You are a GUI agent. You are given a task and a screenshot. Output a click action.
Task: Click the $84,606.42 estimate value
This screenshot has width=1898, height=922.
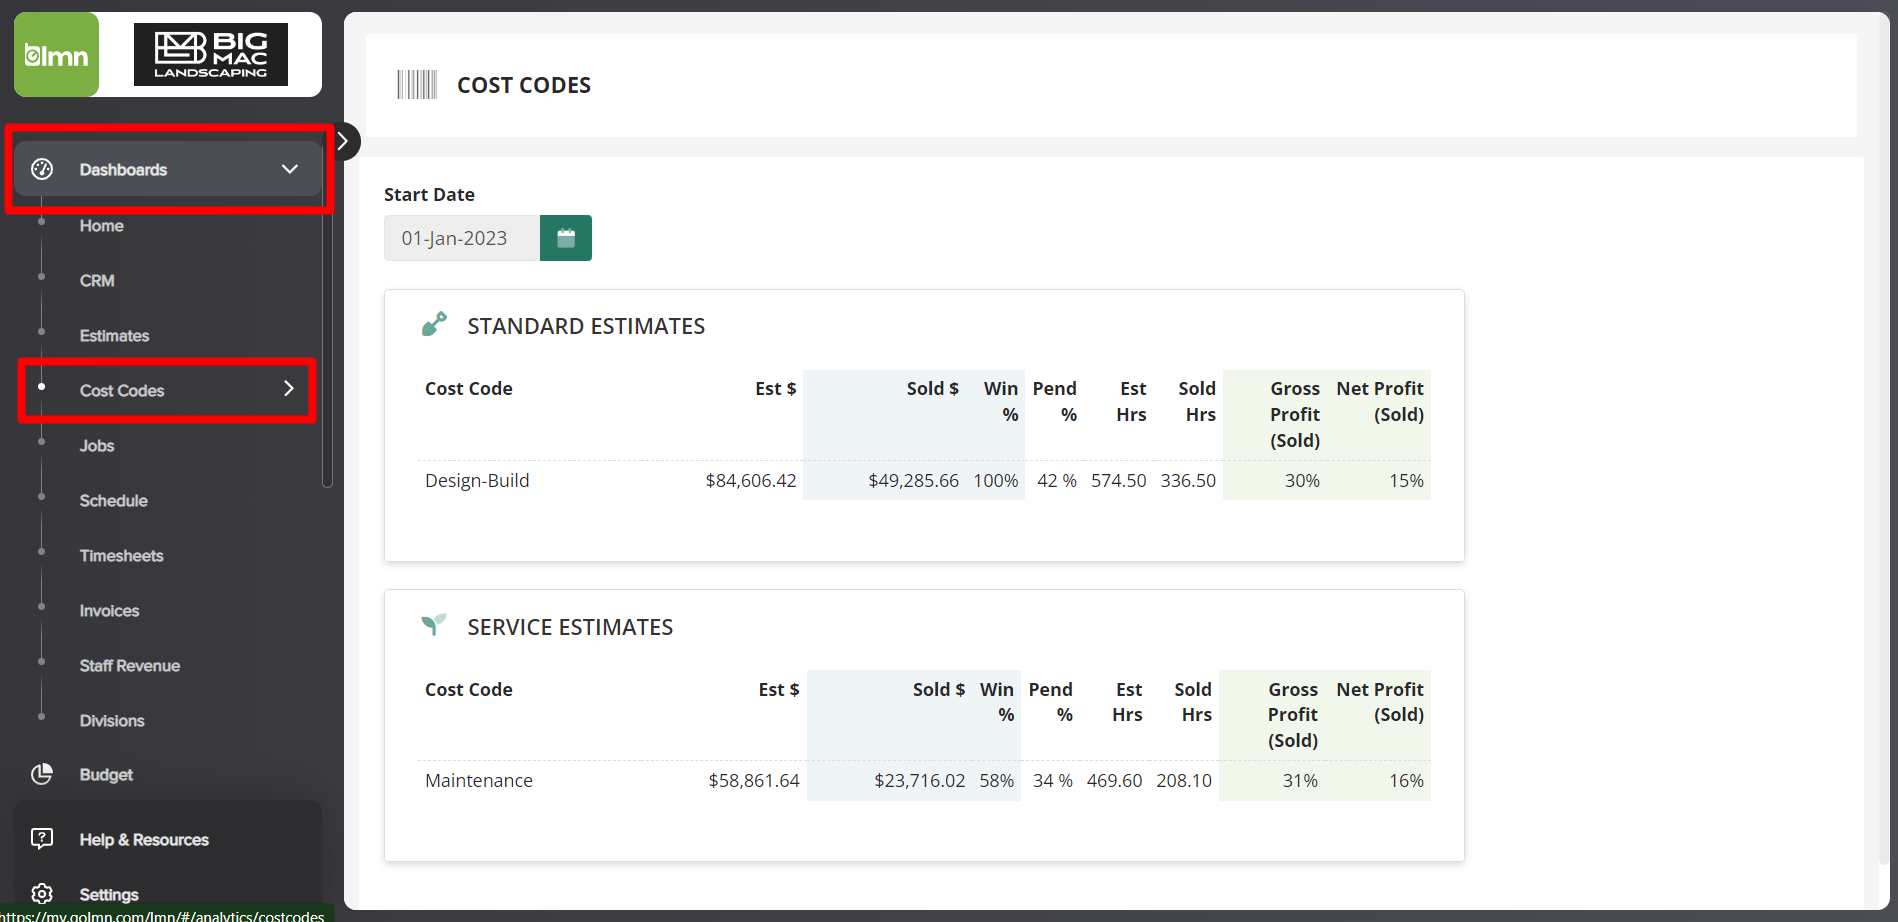[x=751, y=481]
